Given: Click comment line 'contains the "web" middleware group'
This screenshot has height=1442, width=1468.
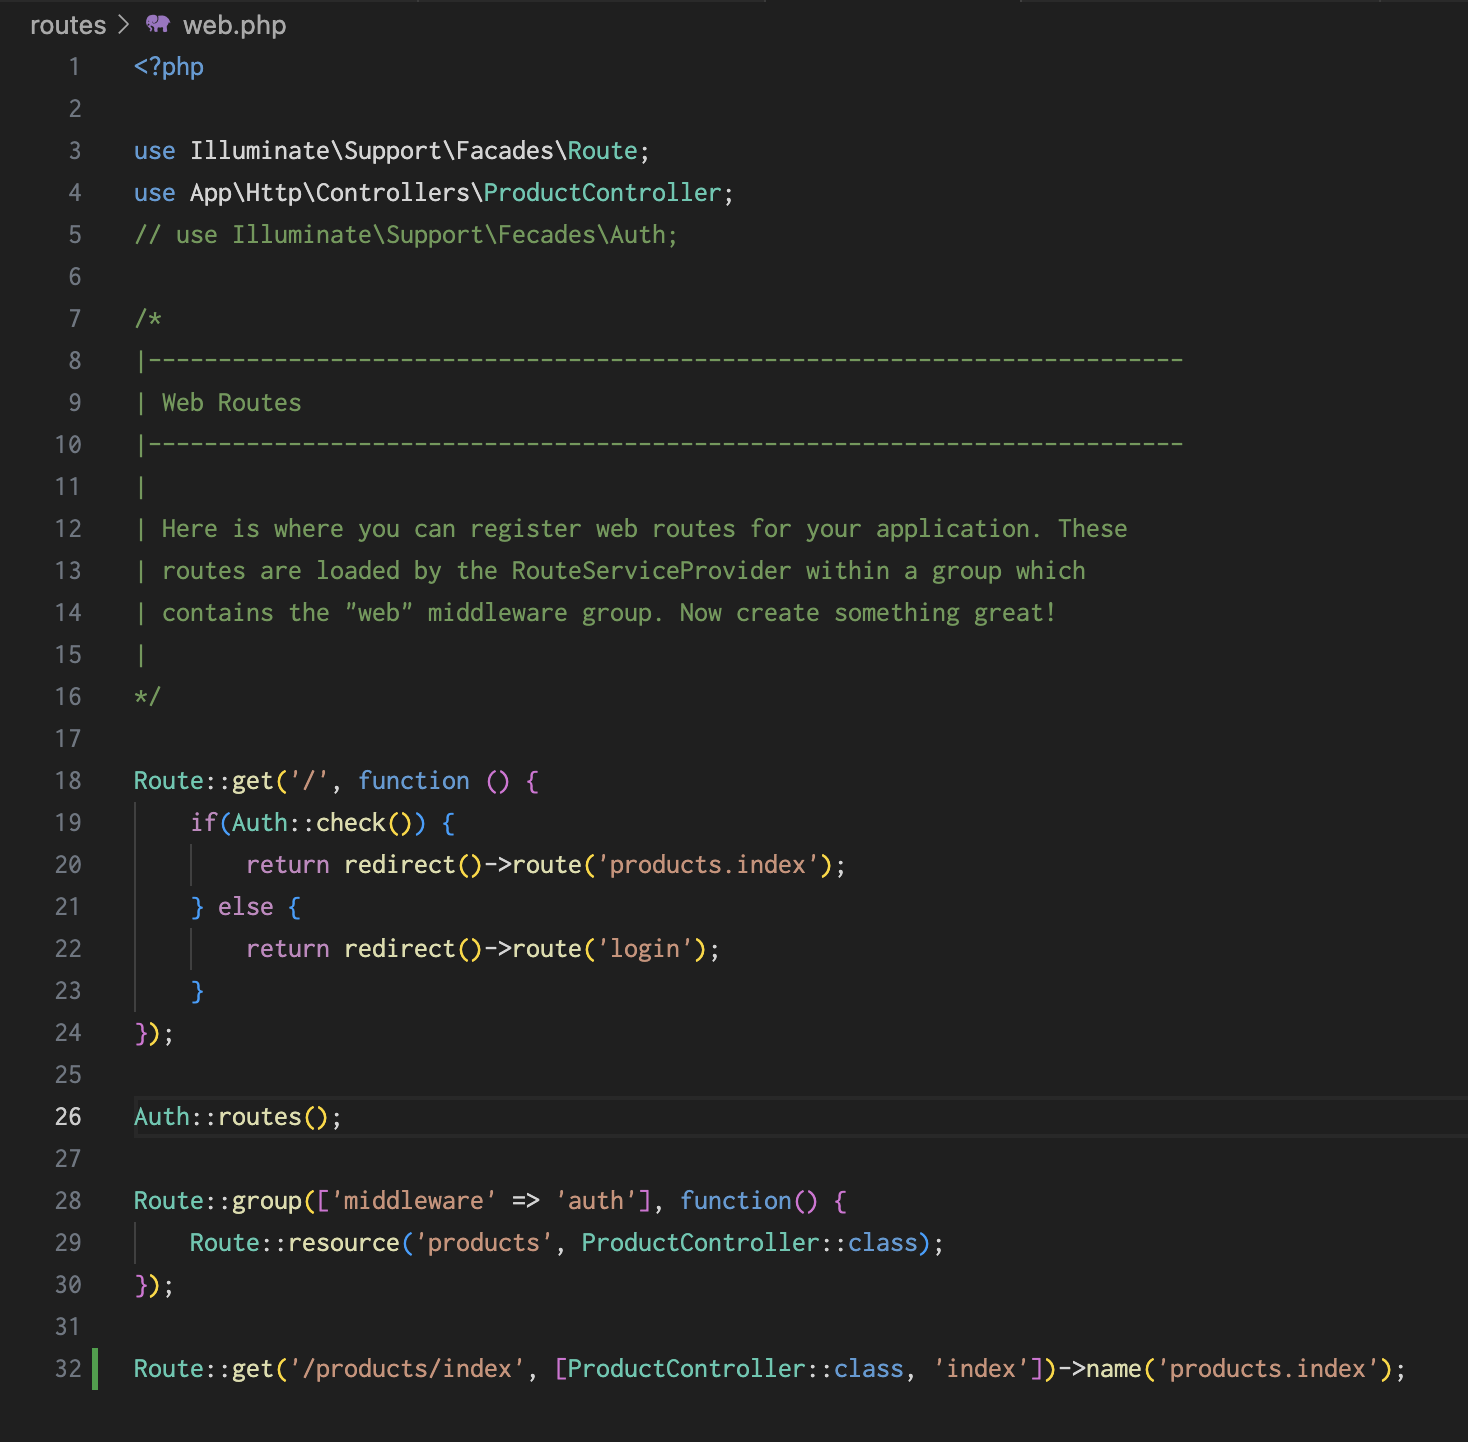Looking at the screenshot, I should pos(595,613).
